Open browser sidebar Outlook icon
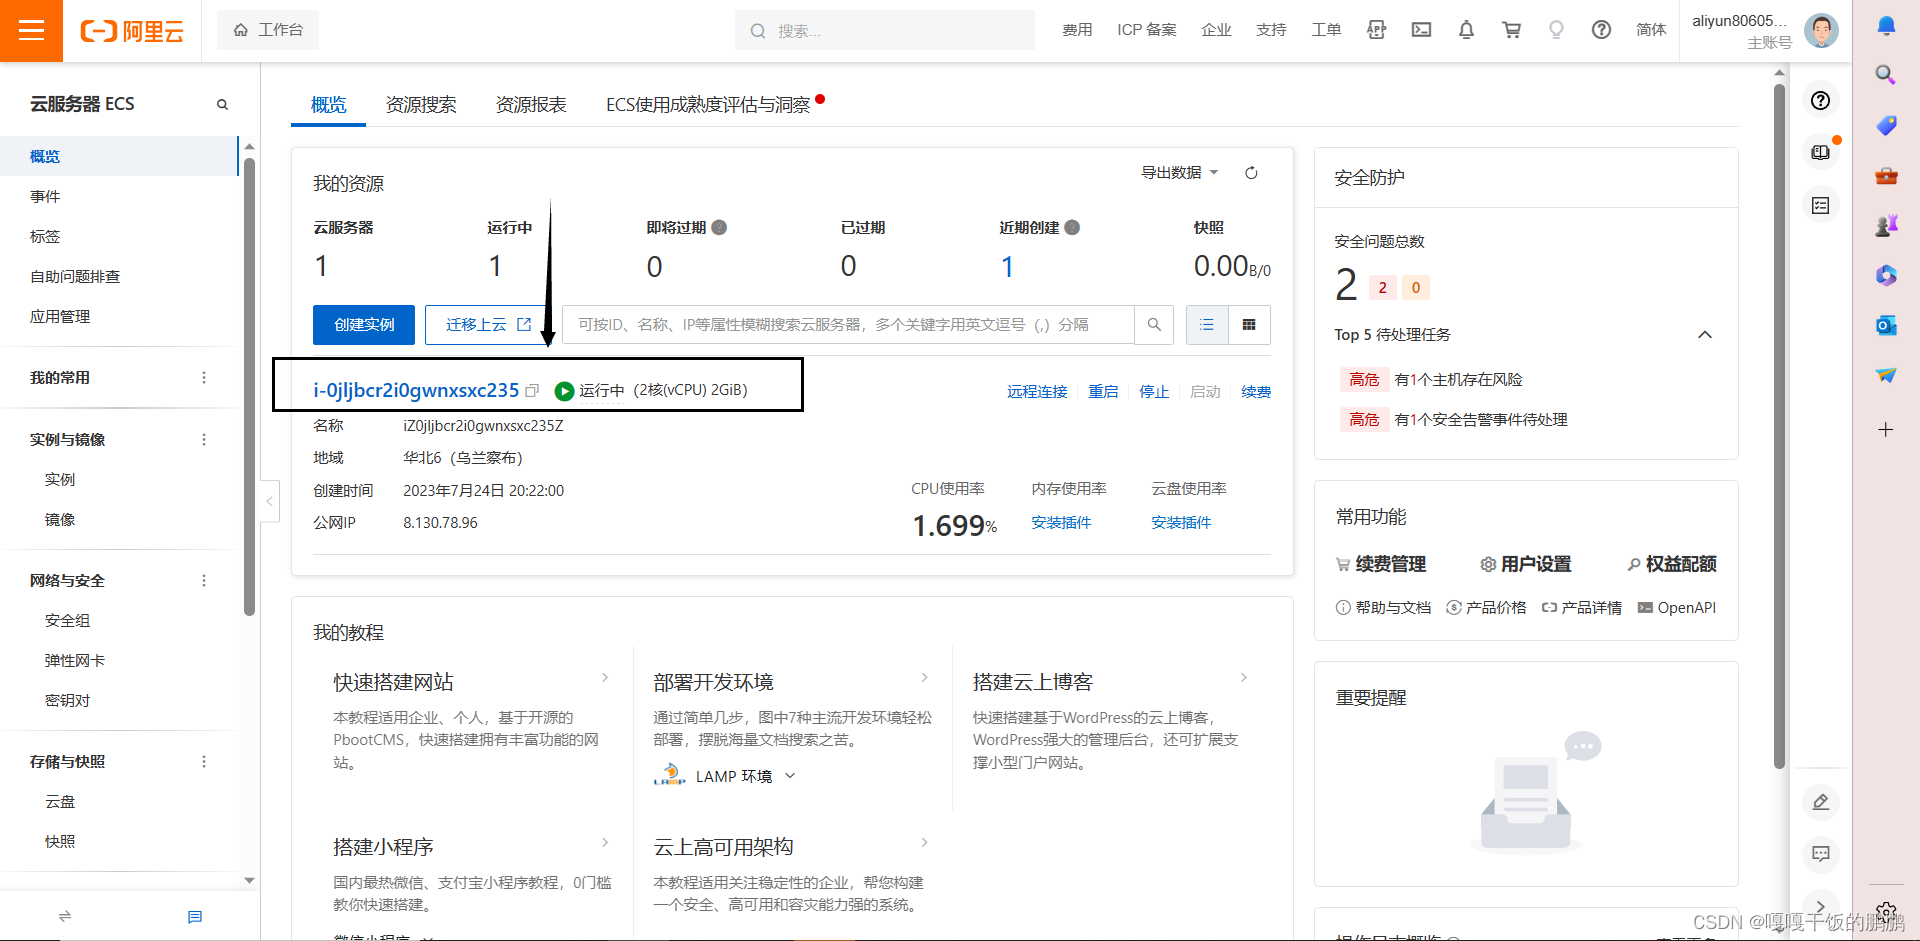This screenshot has width=1920, height=941. coord(1886,325)
